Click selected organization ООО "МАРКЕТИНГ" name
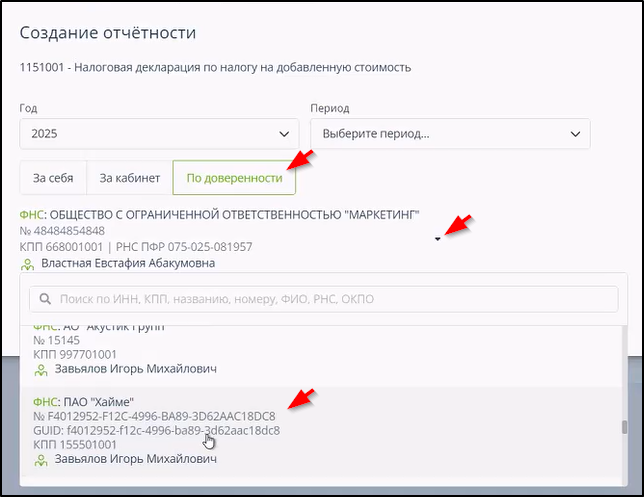Screen dimensions: 644x497 tap(234, 215)
